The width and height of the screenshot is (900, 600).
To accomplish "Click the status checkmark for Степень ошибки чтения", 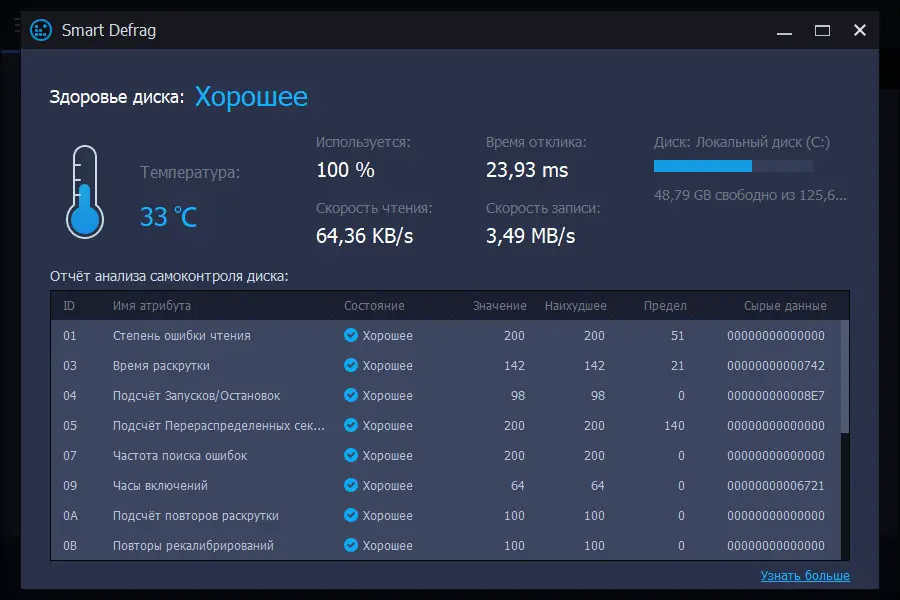I will click(x=351, y=336).
